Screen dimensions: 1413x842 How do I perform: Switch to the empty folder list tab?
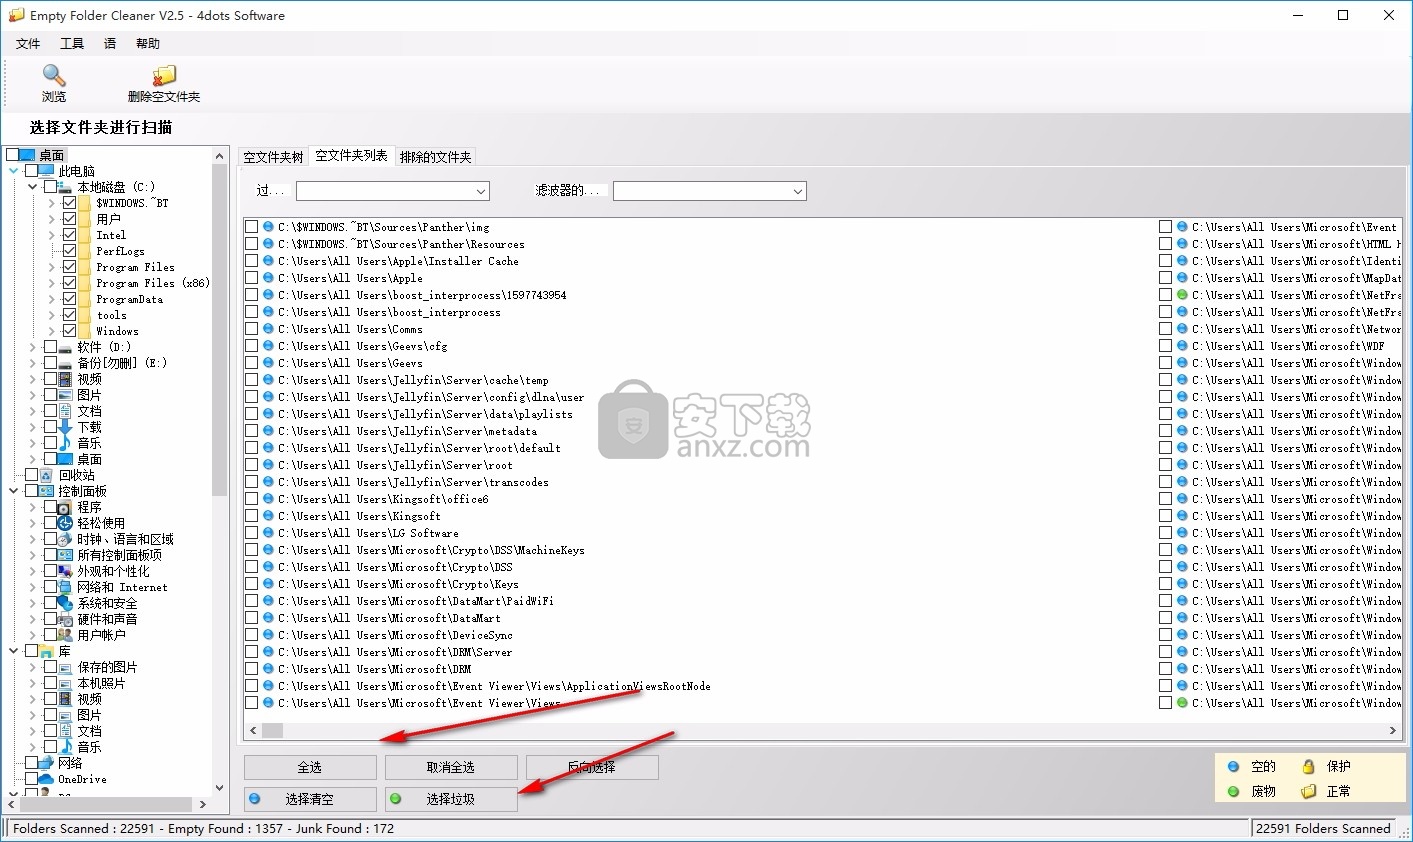[x=351, y=155]
